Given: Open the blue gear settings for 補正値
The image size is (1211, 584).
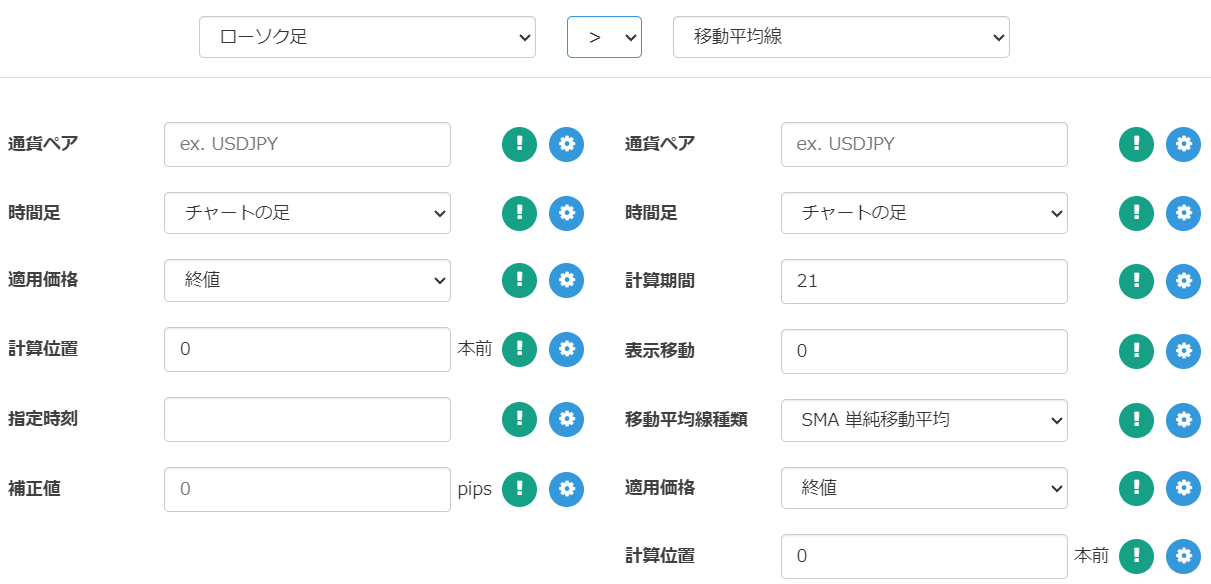Looking at the screenshot, I should pyautogui.click(x=566, y=489).
